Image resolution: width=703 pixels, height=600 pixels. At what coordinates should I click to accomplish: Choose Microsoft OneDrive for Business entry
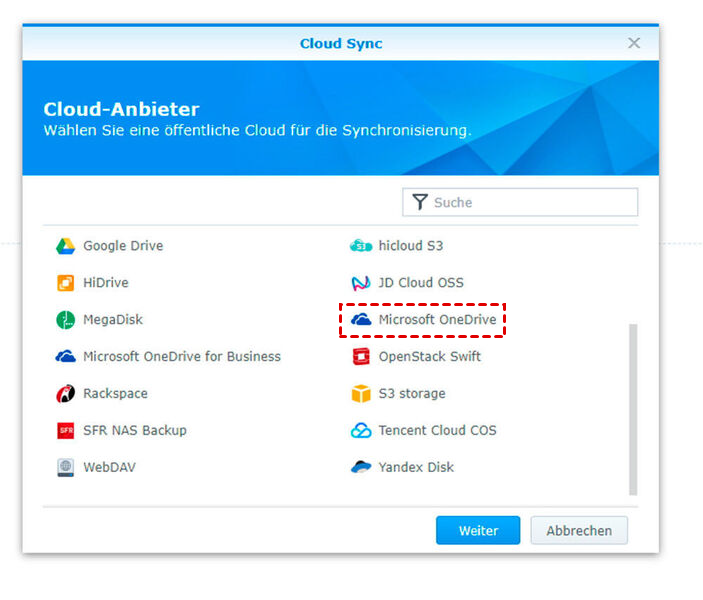(x=181, y=357)
